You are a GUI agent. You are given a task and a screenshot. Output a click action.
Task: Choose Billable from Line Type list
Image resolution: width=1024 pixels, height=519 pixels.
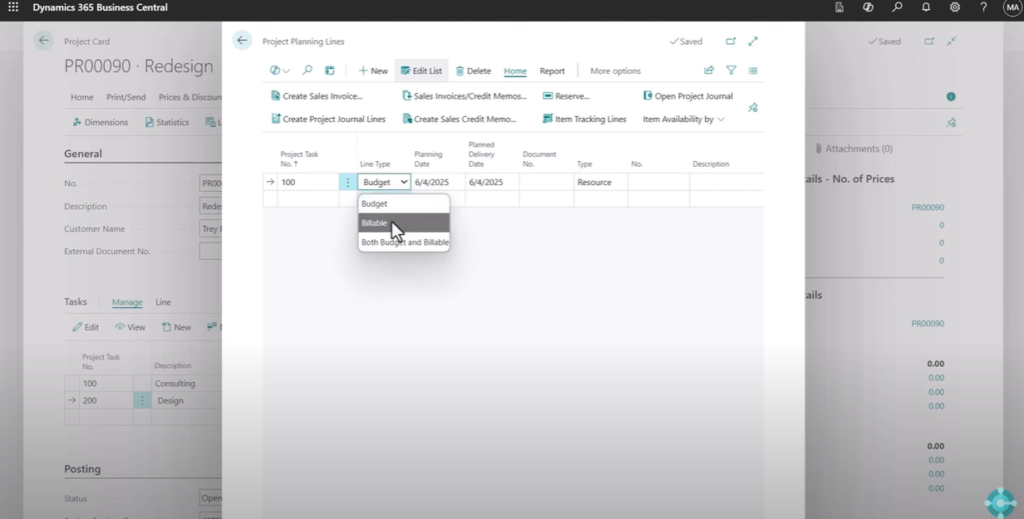pyautogui.click(x=404, y=223)
